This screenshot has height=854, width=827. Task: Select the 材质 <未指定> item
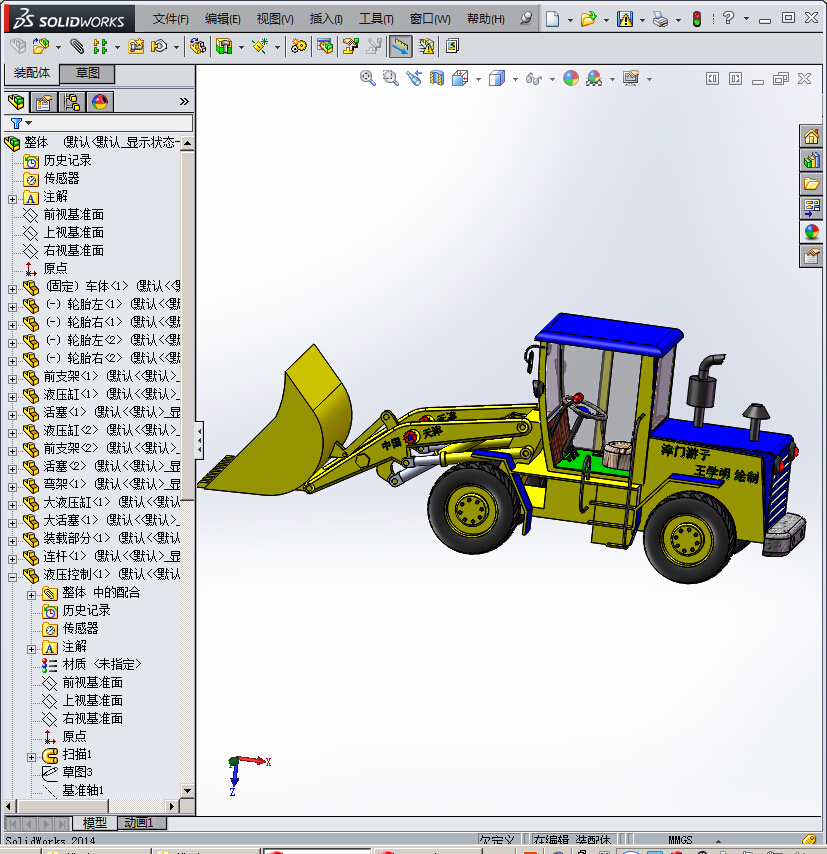pyautogui.click(x=102, y=664)
